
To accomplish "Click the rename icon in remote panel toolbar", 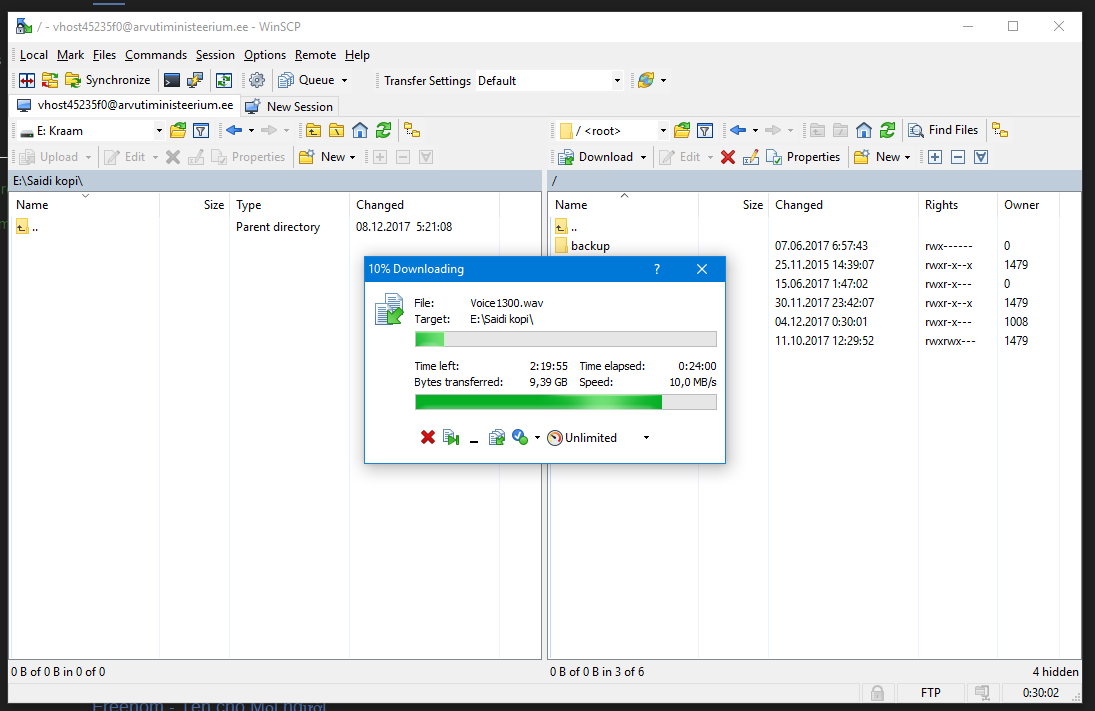I will click(751, 157).
